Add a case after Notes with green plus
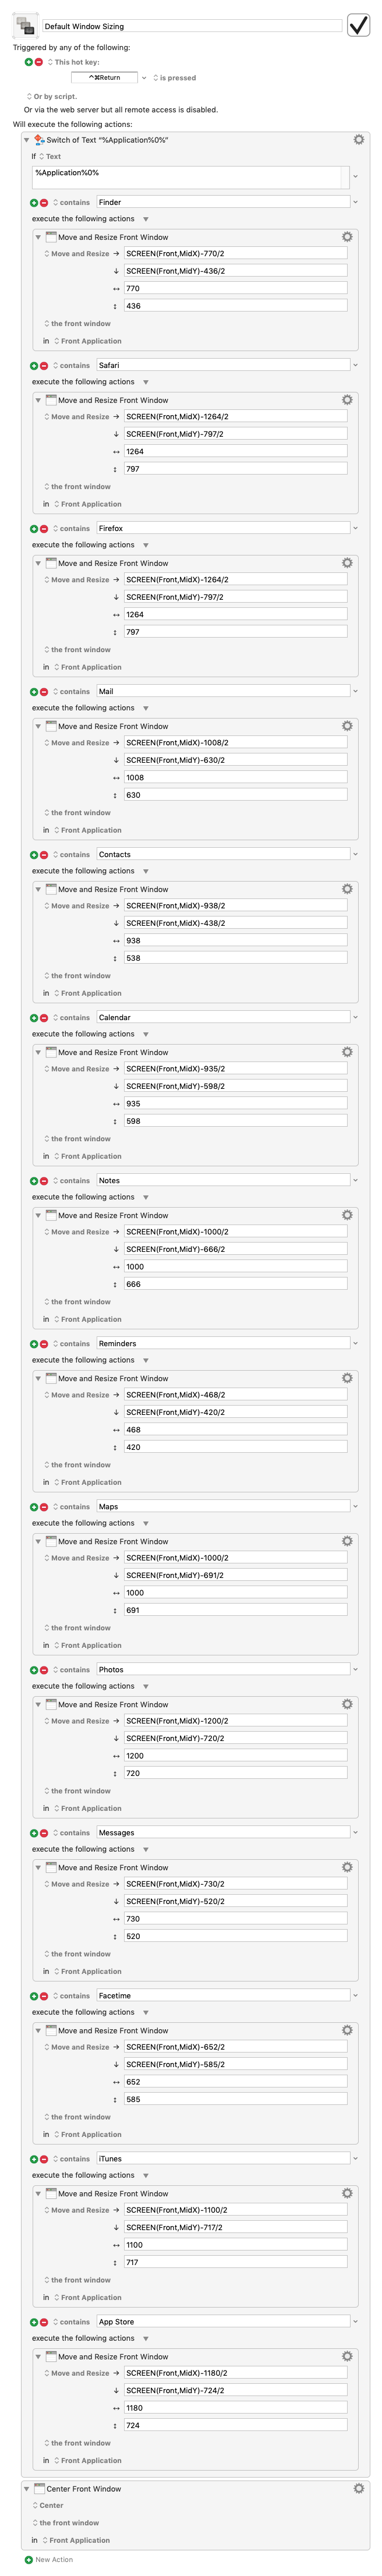The height and width of the screenshot is (2576, 382). [x=34, y=1181]
